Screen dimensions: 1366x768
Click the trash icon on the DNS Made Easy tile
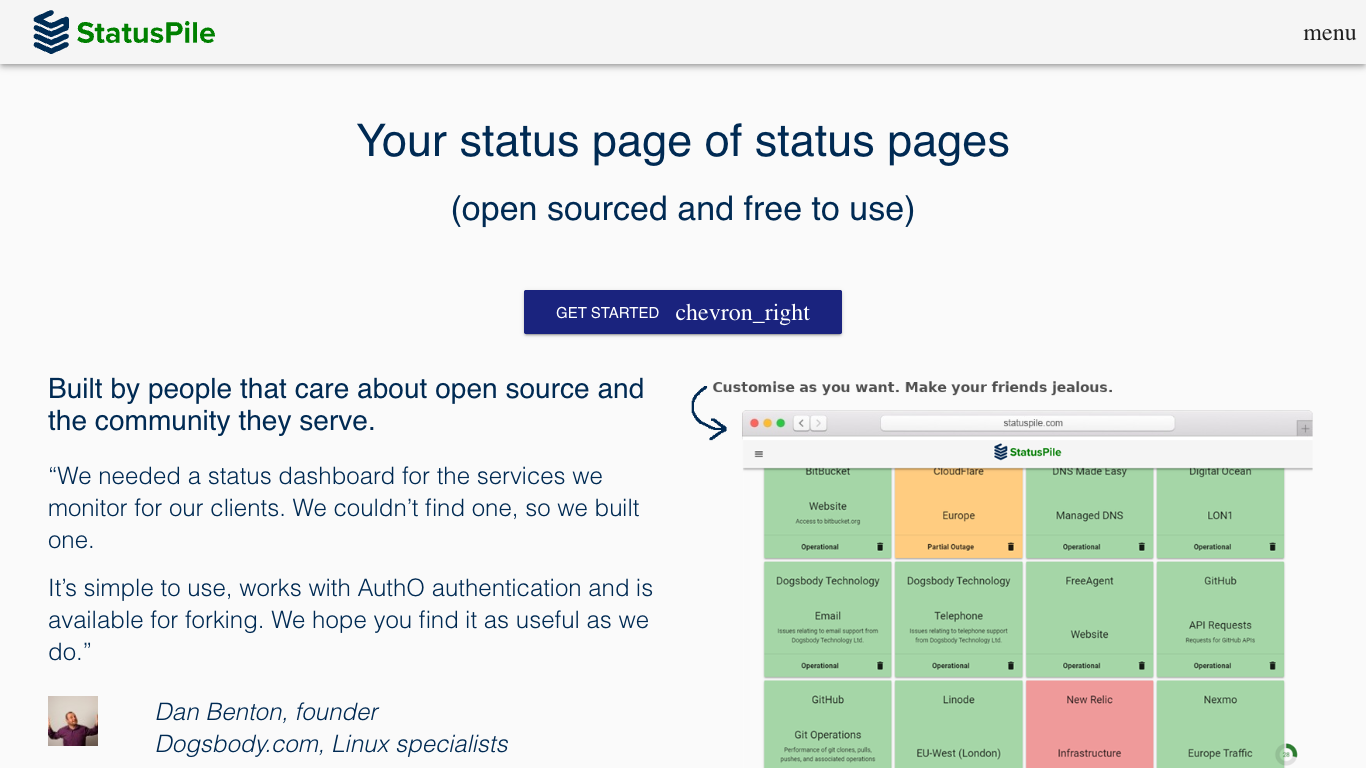coord(1142,547)
